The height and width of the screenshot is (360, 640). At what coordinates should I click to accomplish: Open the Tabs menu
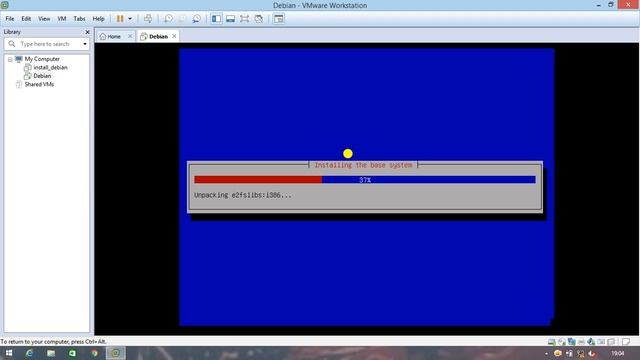pos(79,19)
